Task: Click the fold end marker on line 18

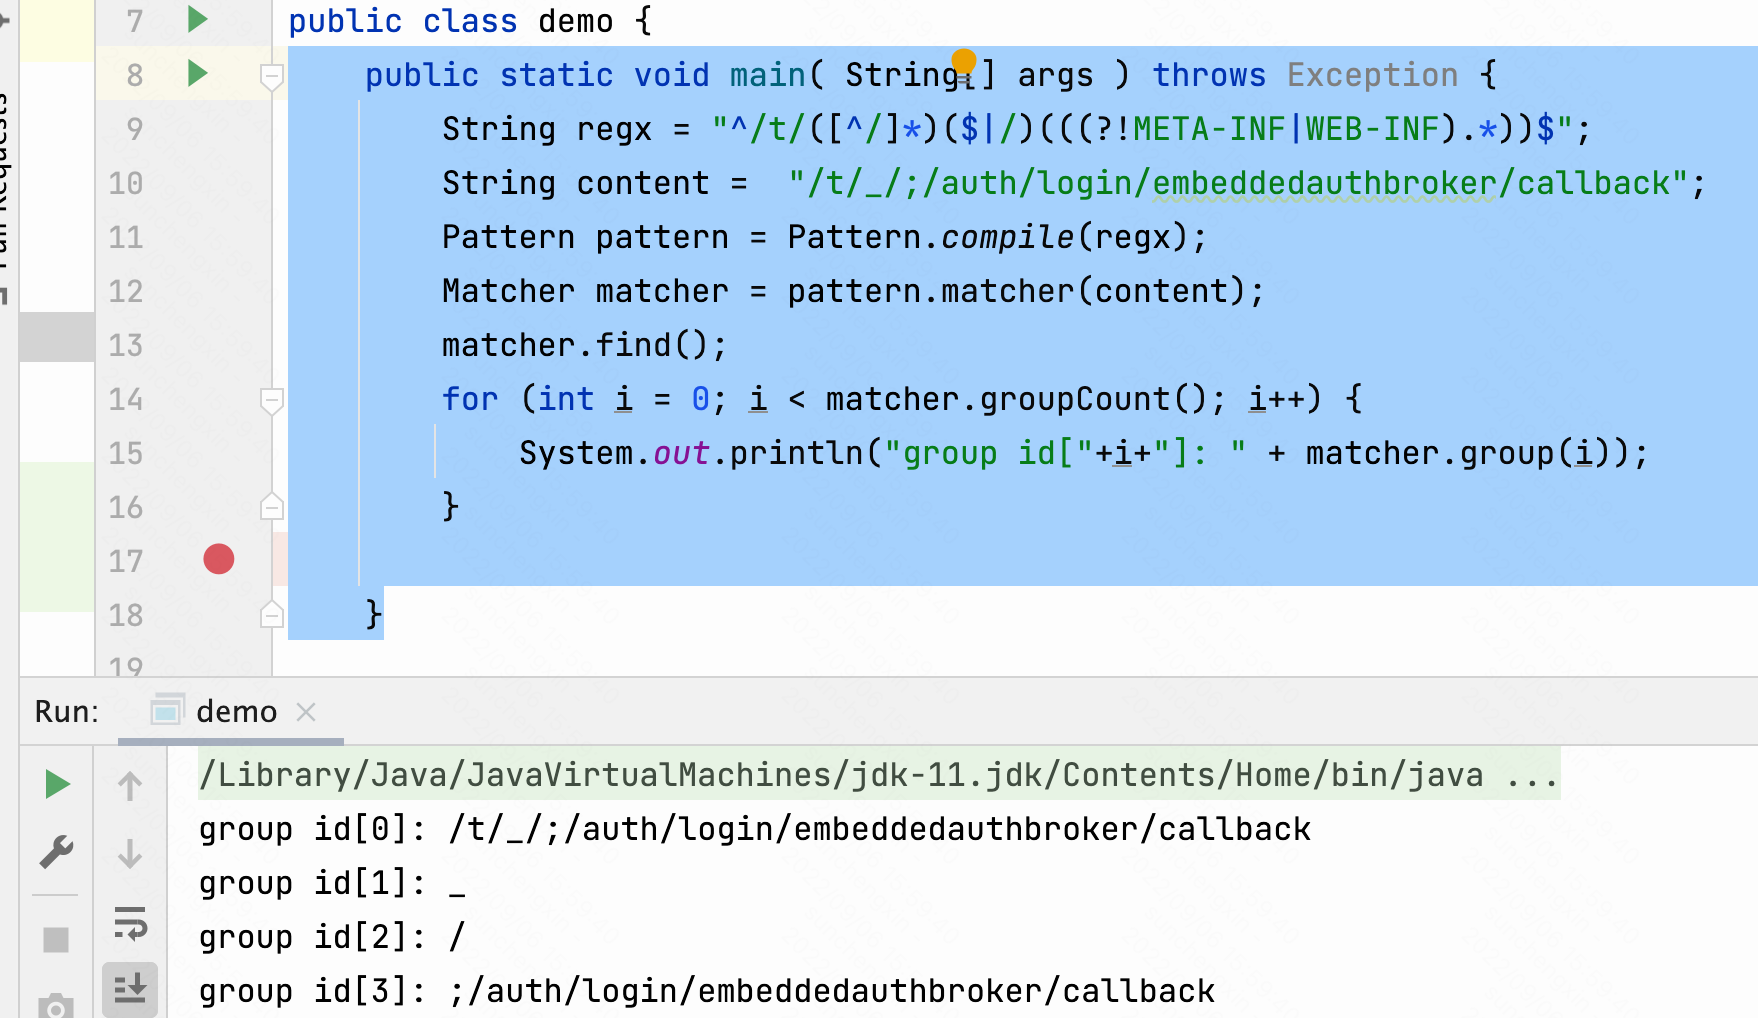Action: point(271,614)
